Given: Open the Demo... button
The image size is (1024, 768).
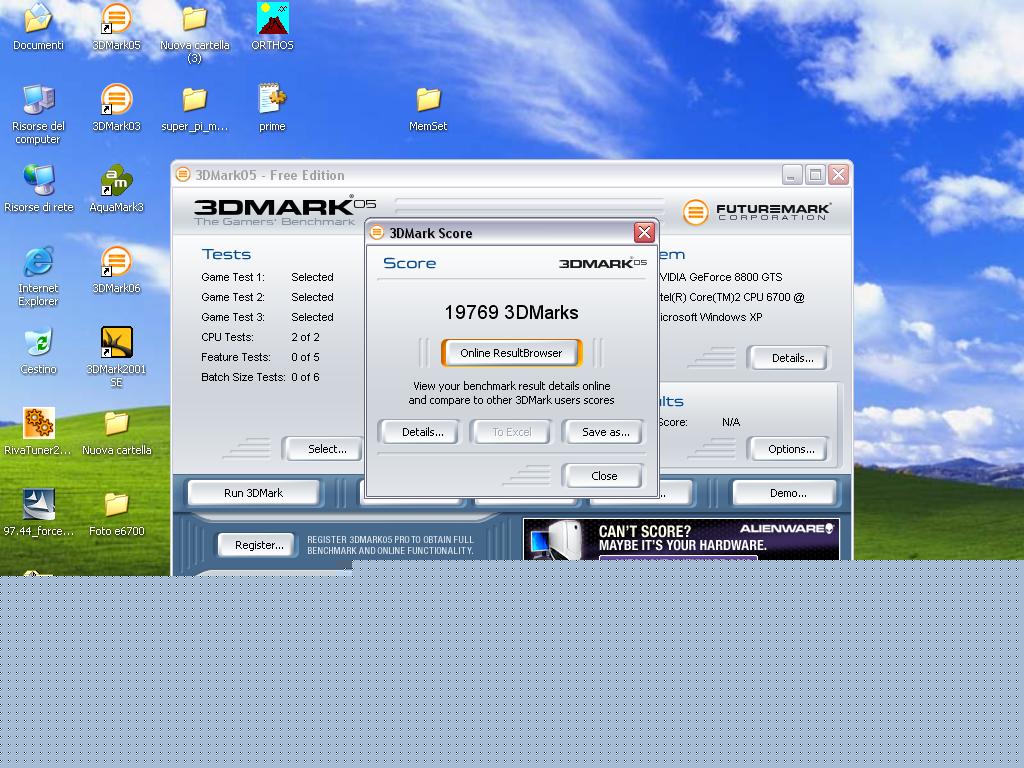Looking at the screenshot, I should (x=787, y=493).
